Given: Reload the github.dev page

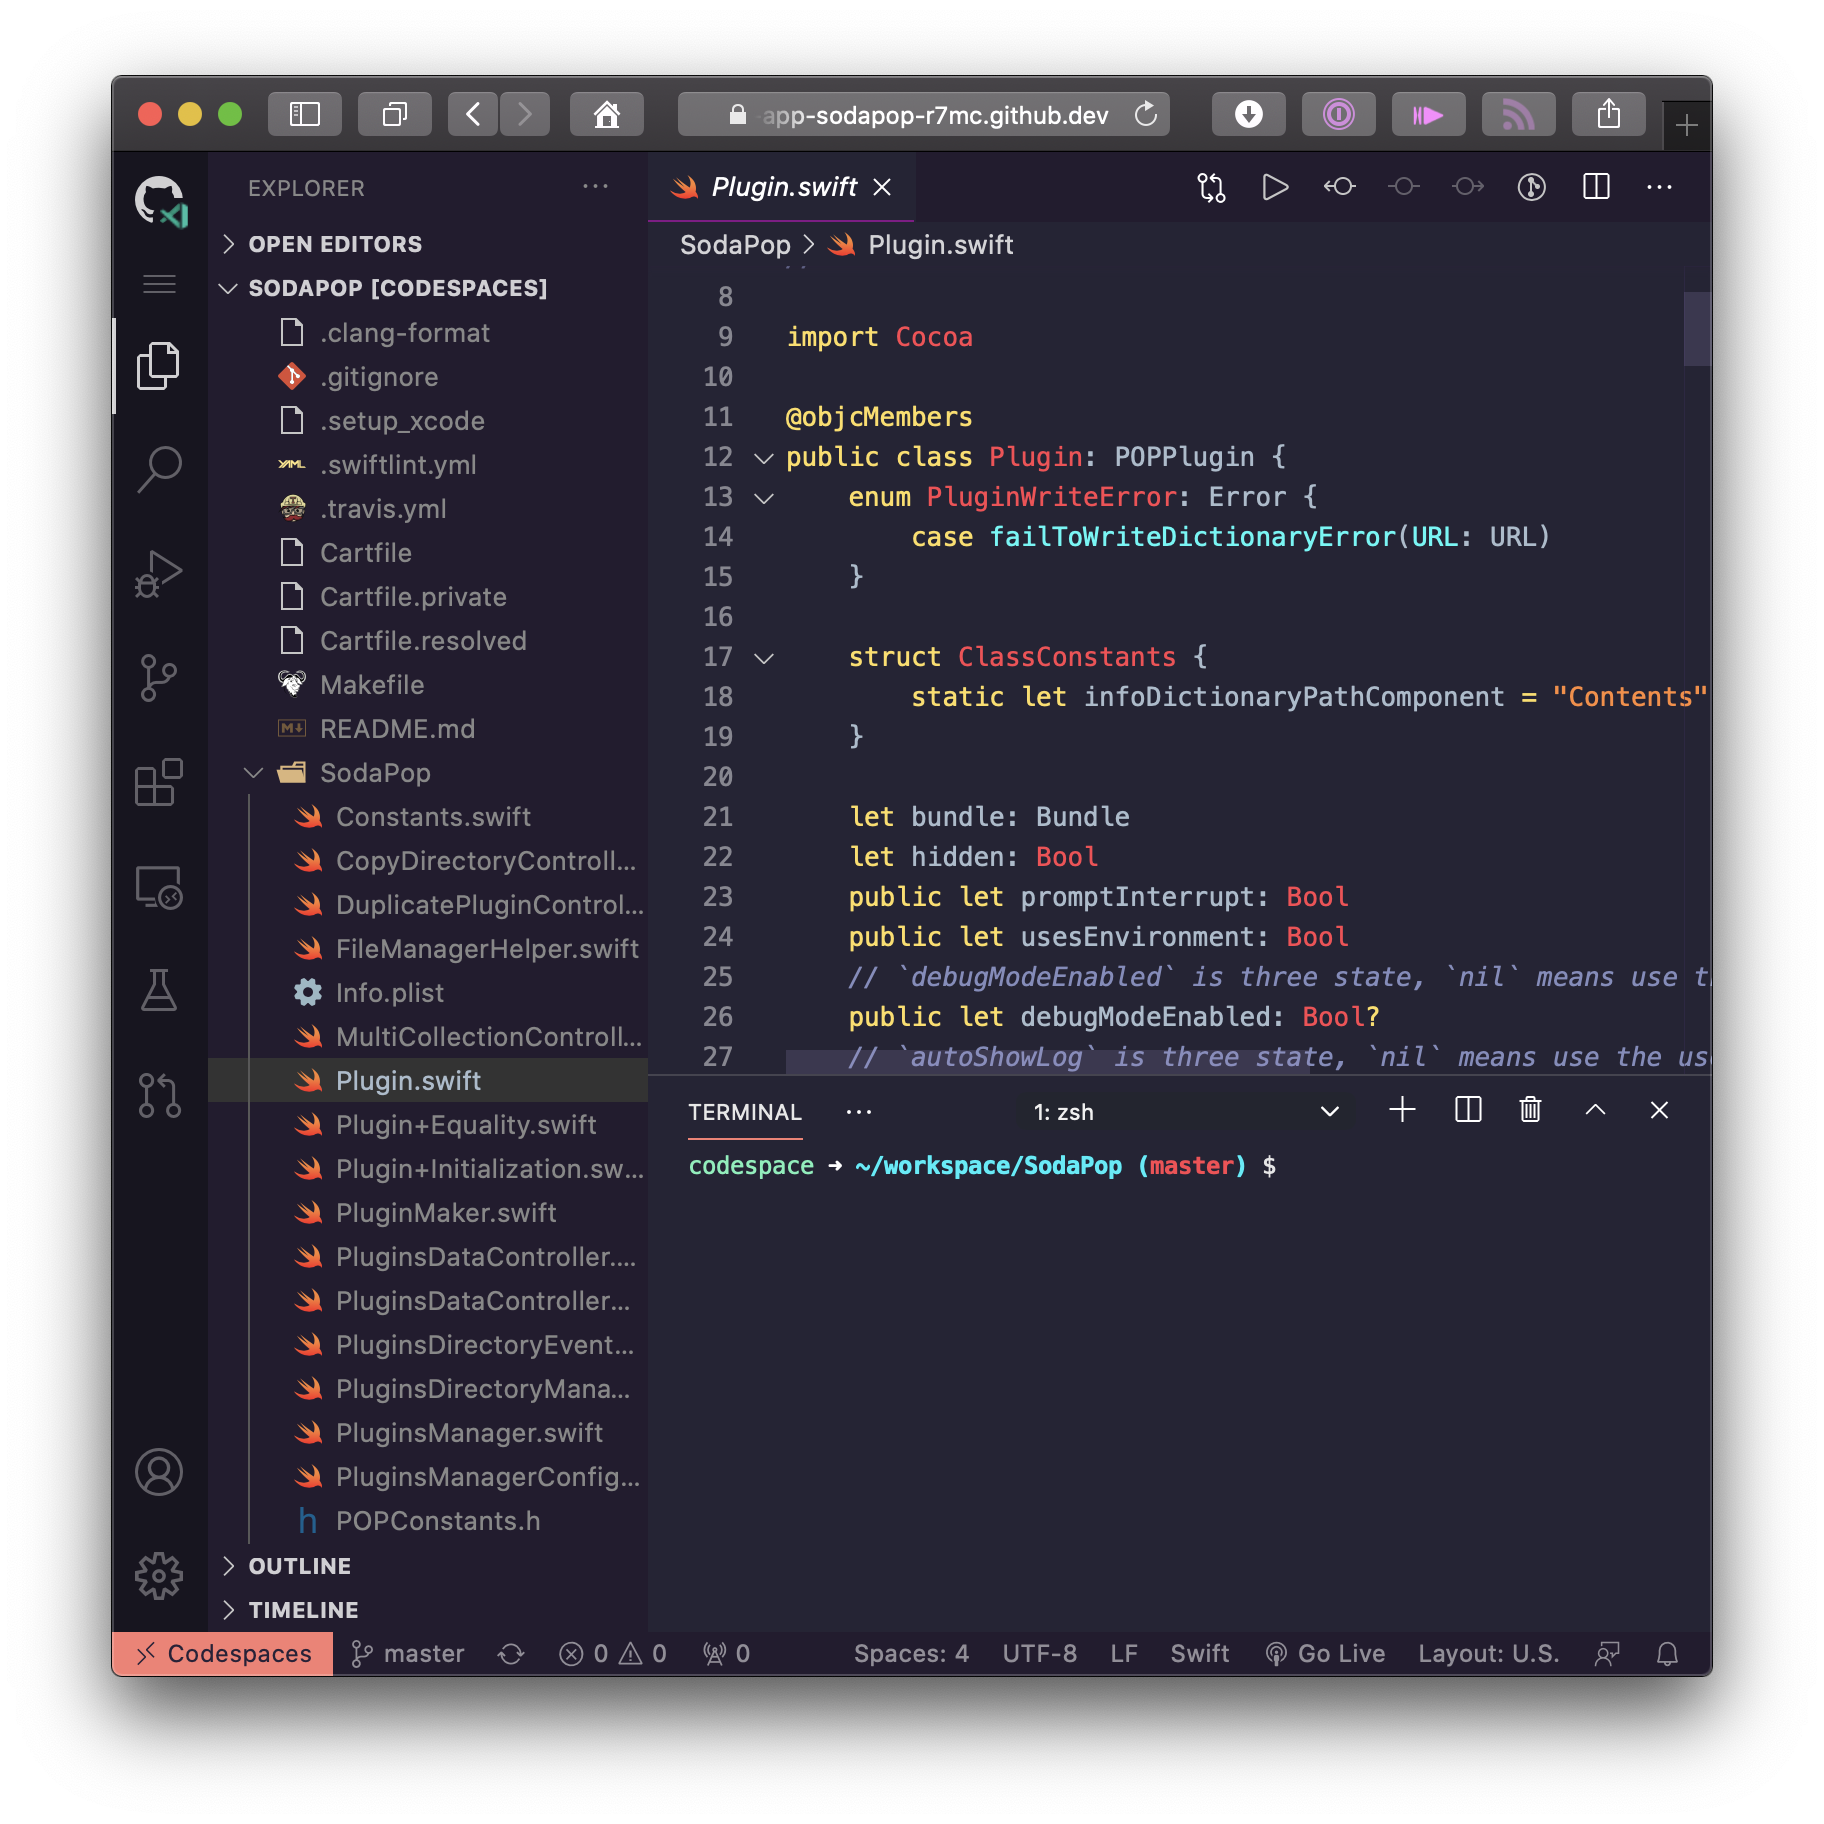Looking at the screenshot, I should [1146, 114].
